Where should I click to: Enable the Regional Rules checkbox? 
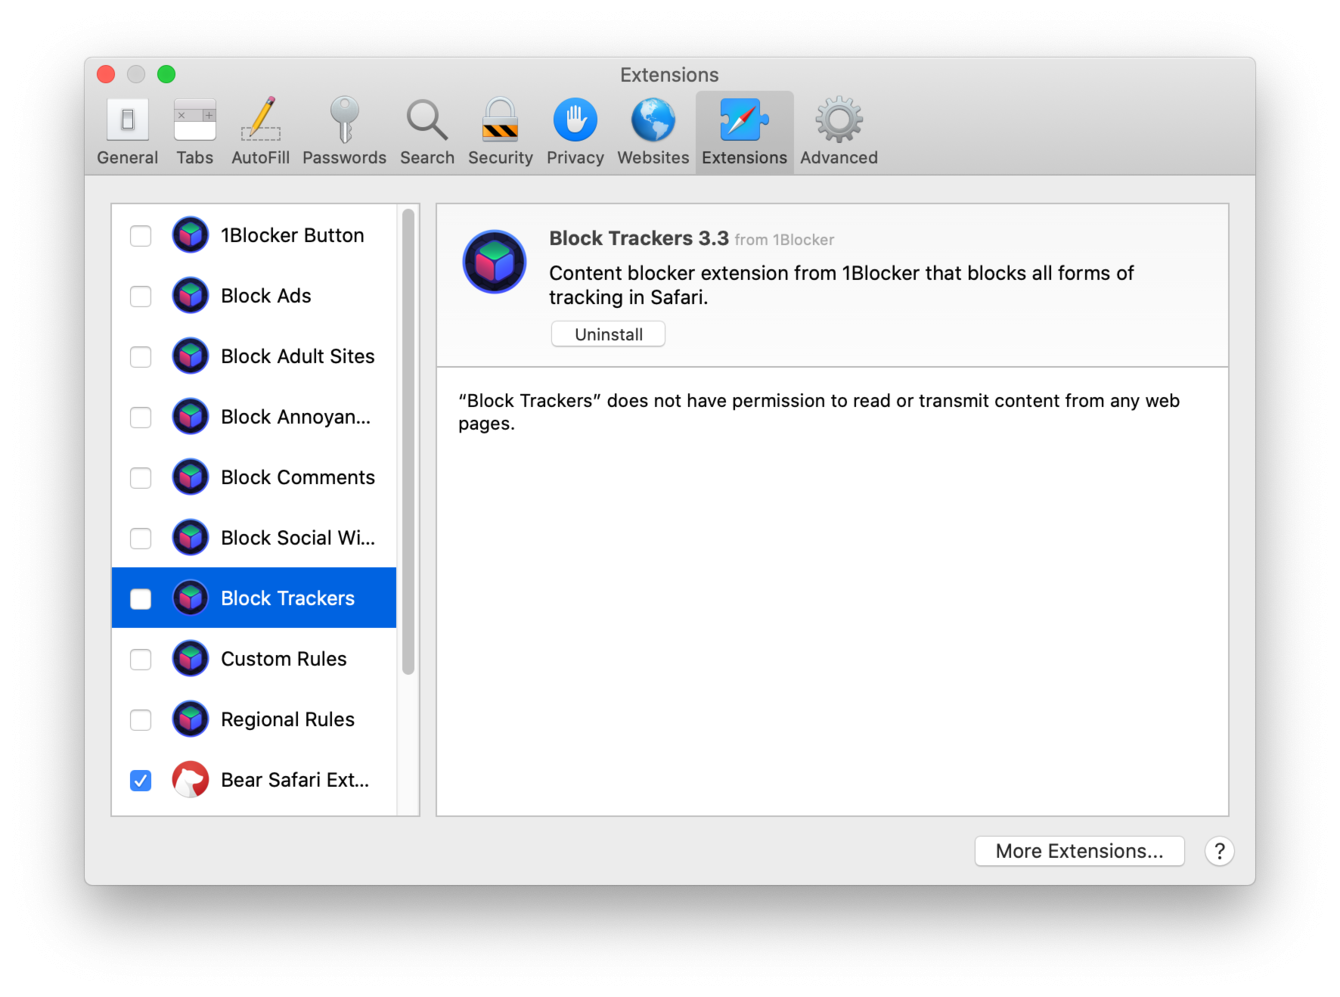click(141, 720)
